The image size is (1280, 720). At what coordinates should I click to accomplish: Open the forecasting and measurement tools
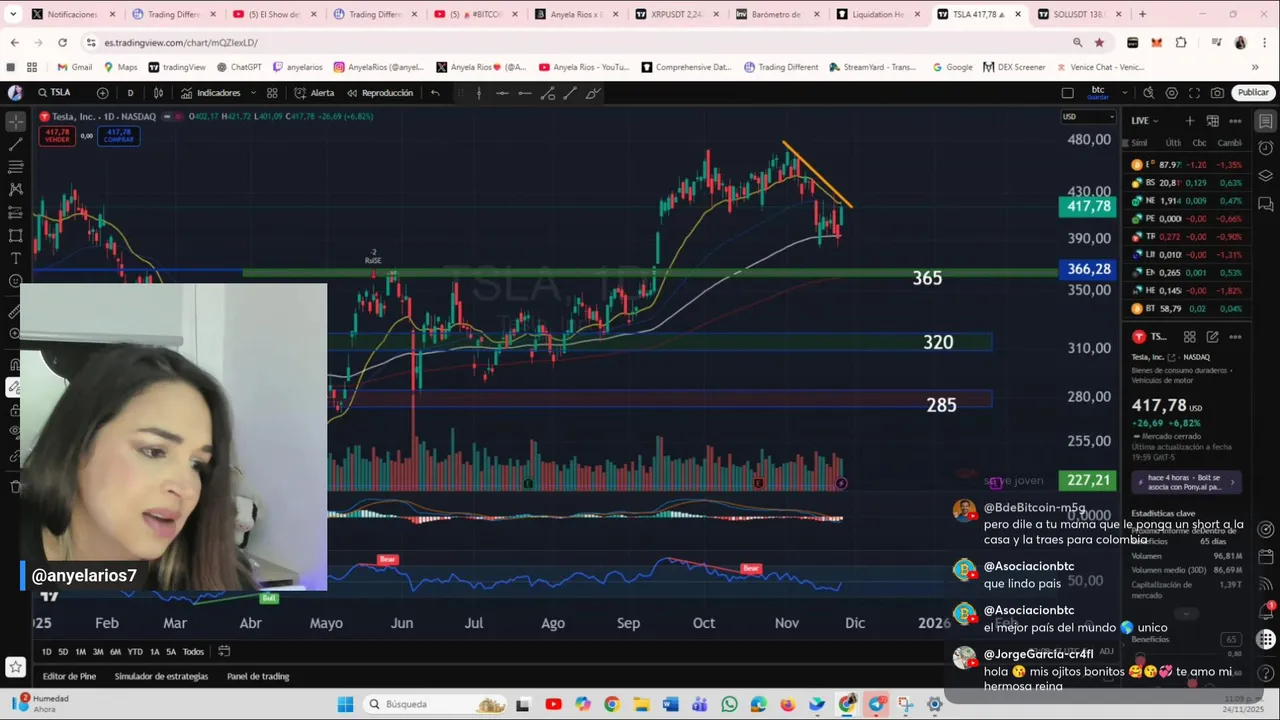pyautogui.click(x=15, y=212)
